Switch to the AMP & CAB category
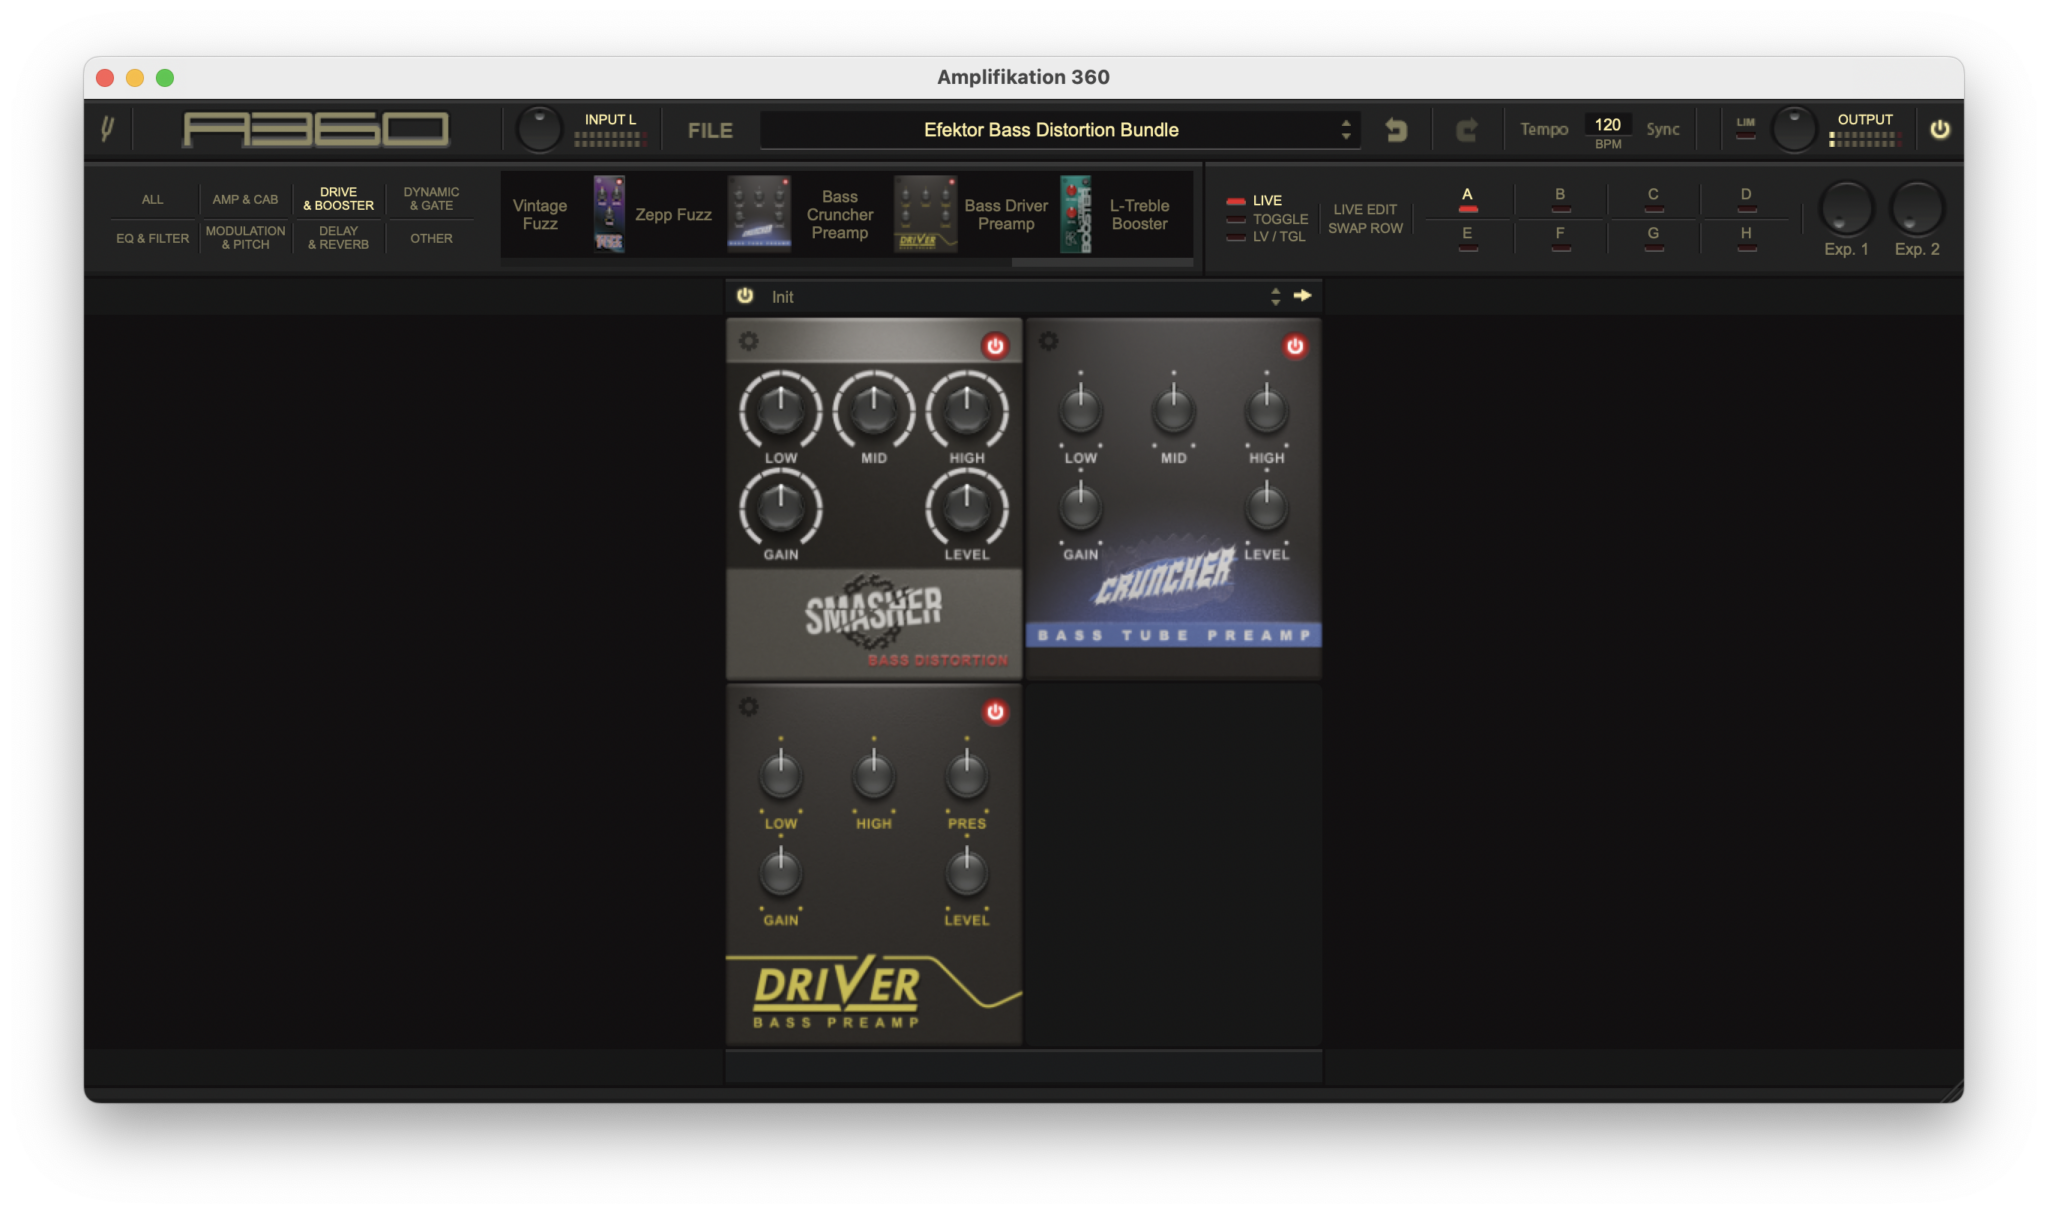This screenshot has width=2048, height=1214. (245, 199)
